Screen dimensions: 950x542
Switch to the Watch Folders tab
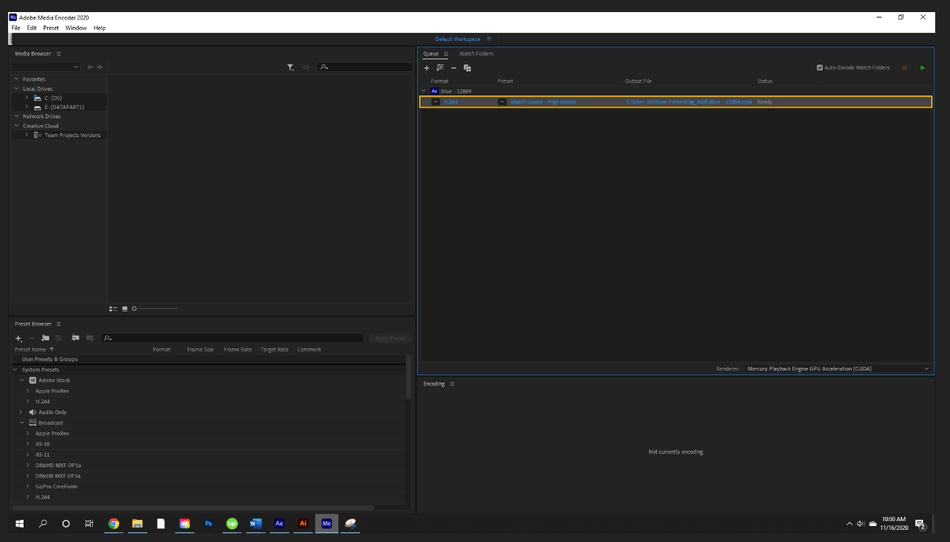(x=476, y=54)
